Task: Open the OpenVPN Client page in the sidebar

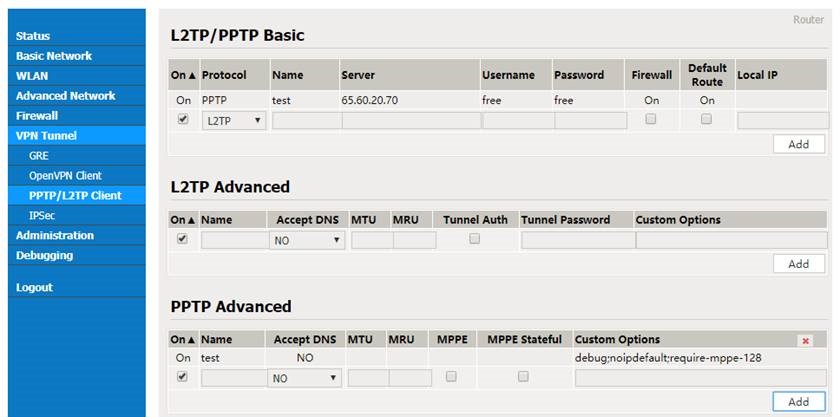Action: [65, 175]
